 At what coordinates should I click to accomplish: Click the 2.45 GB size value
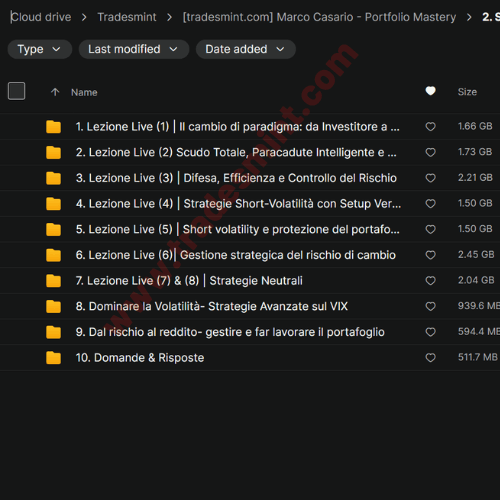[x=476, y=255]
